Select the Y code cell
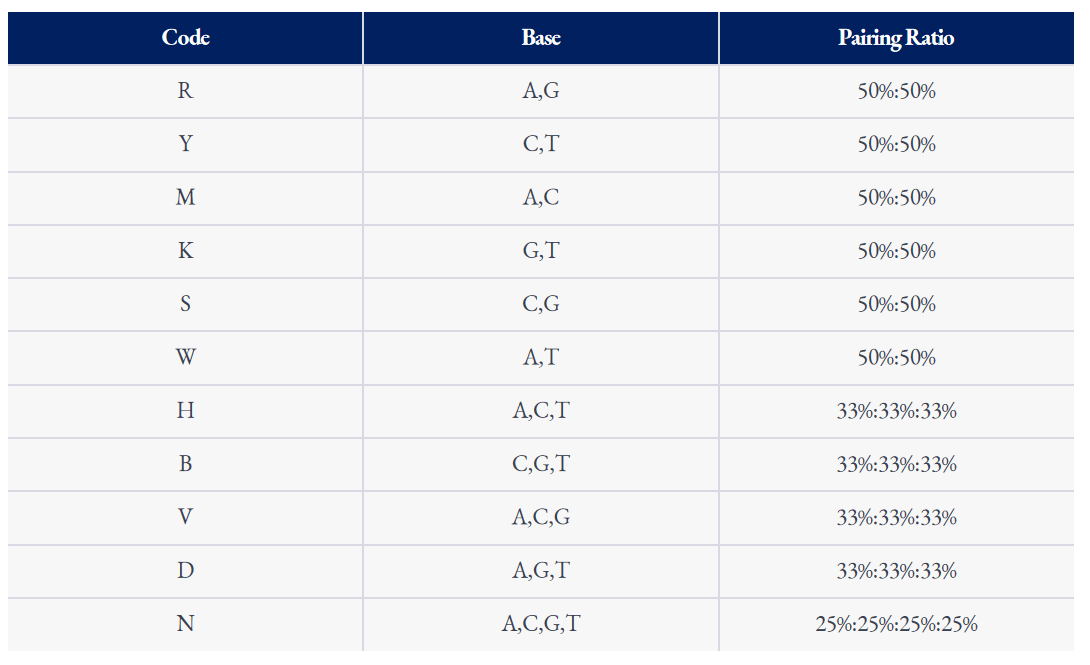Image resolution: width=1090 pixels, height=665 pixels. (x=185, y=145)
